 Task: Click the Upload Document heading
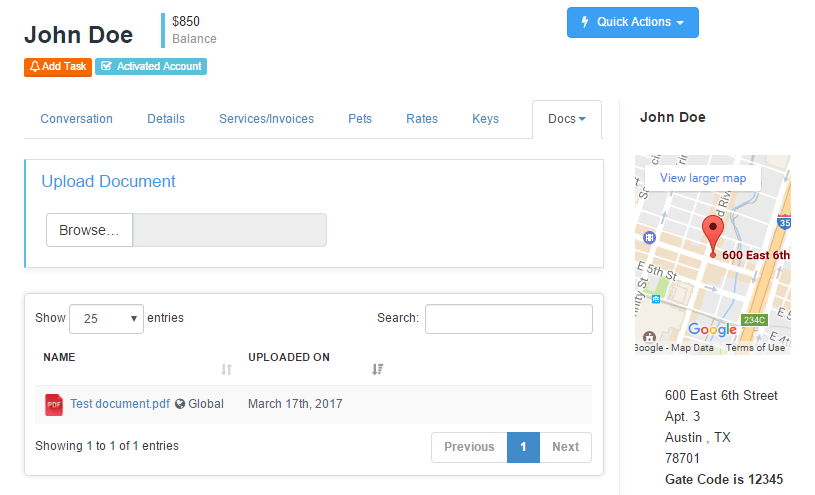109,181
